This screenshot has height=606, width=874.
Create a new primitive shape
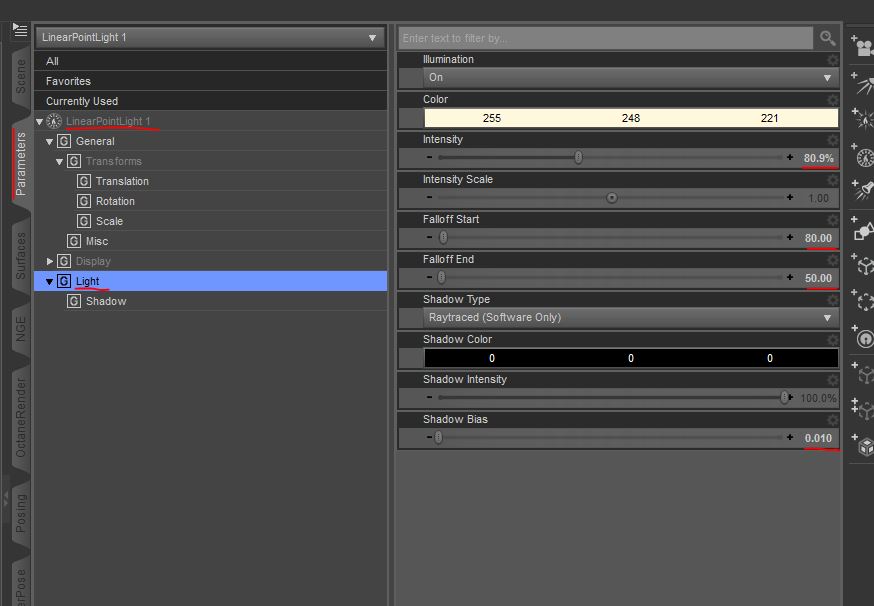[862, 229]
